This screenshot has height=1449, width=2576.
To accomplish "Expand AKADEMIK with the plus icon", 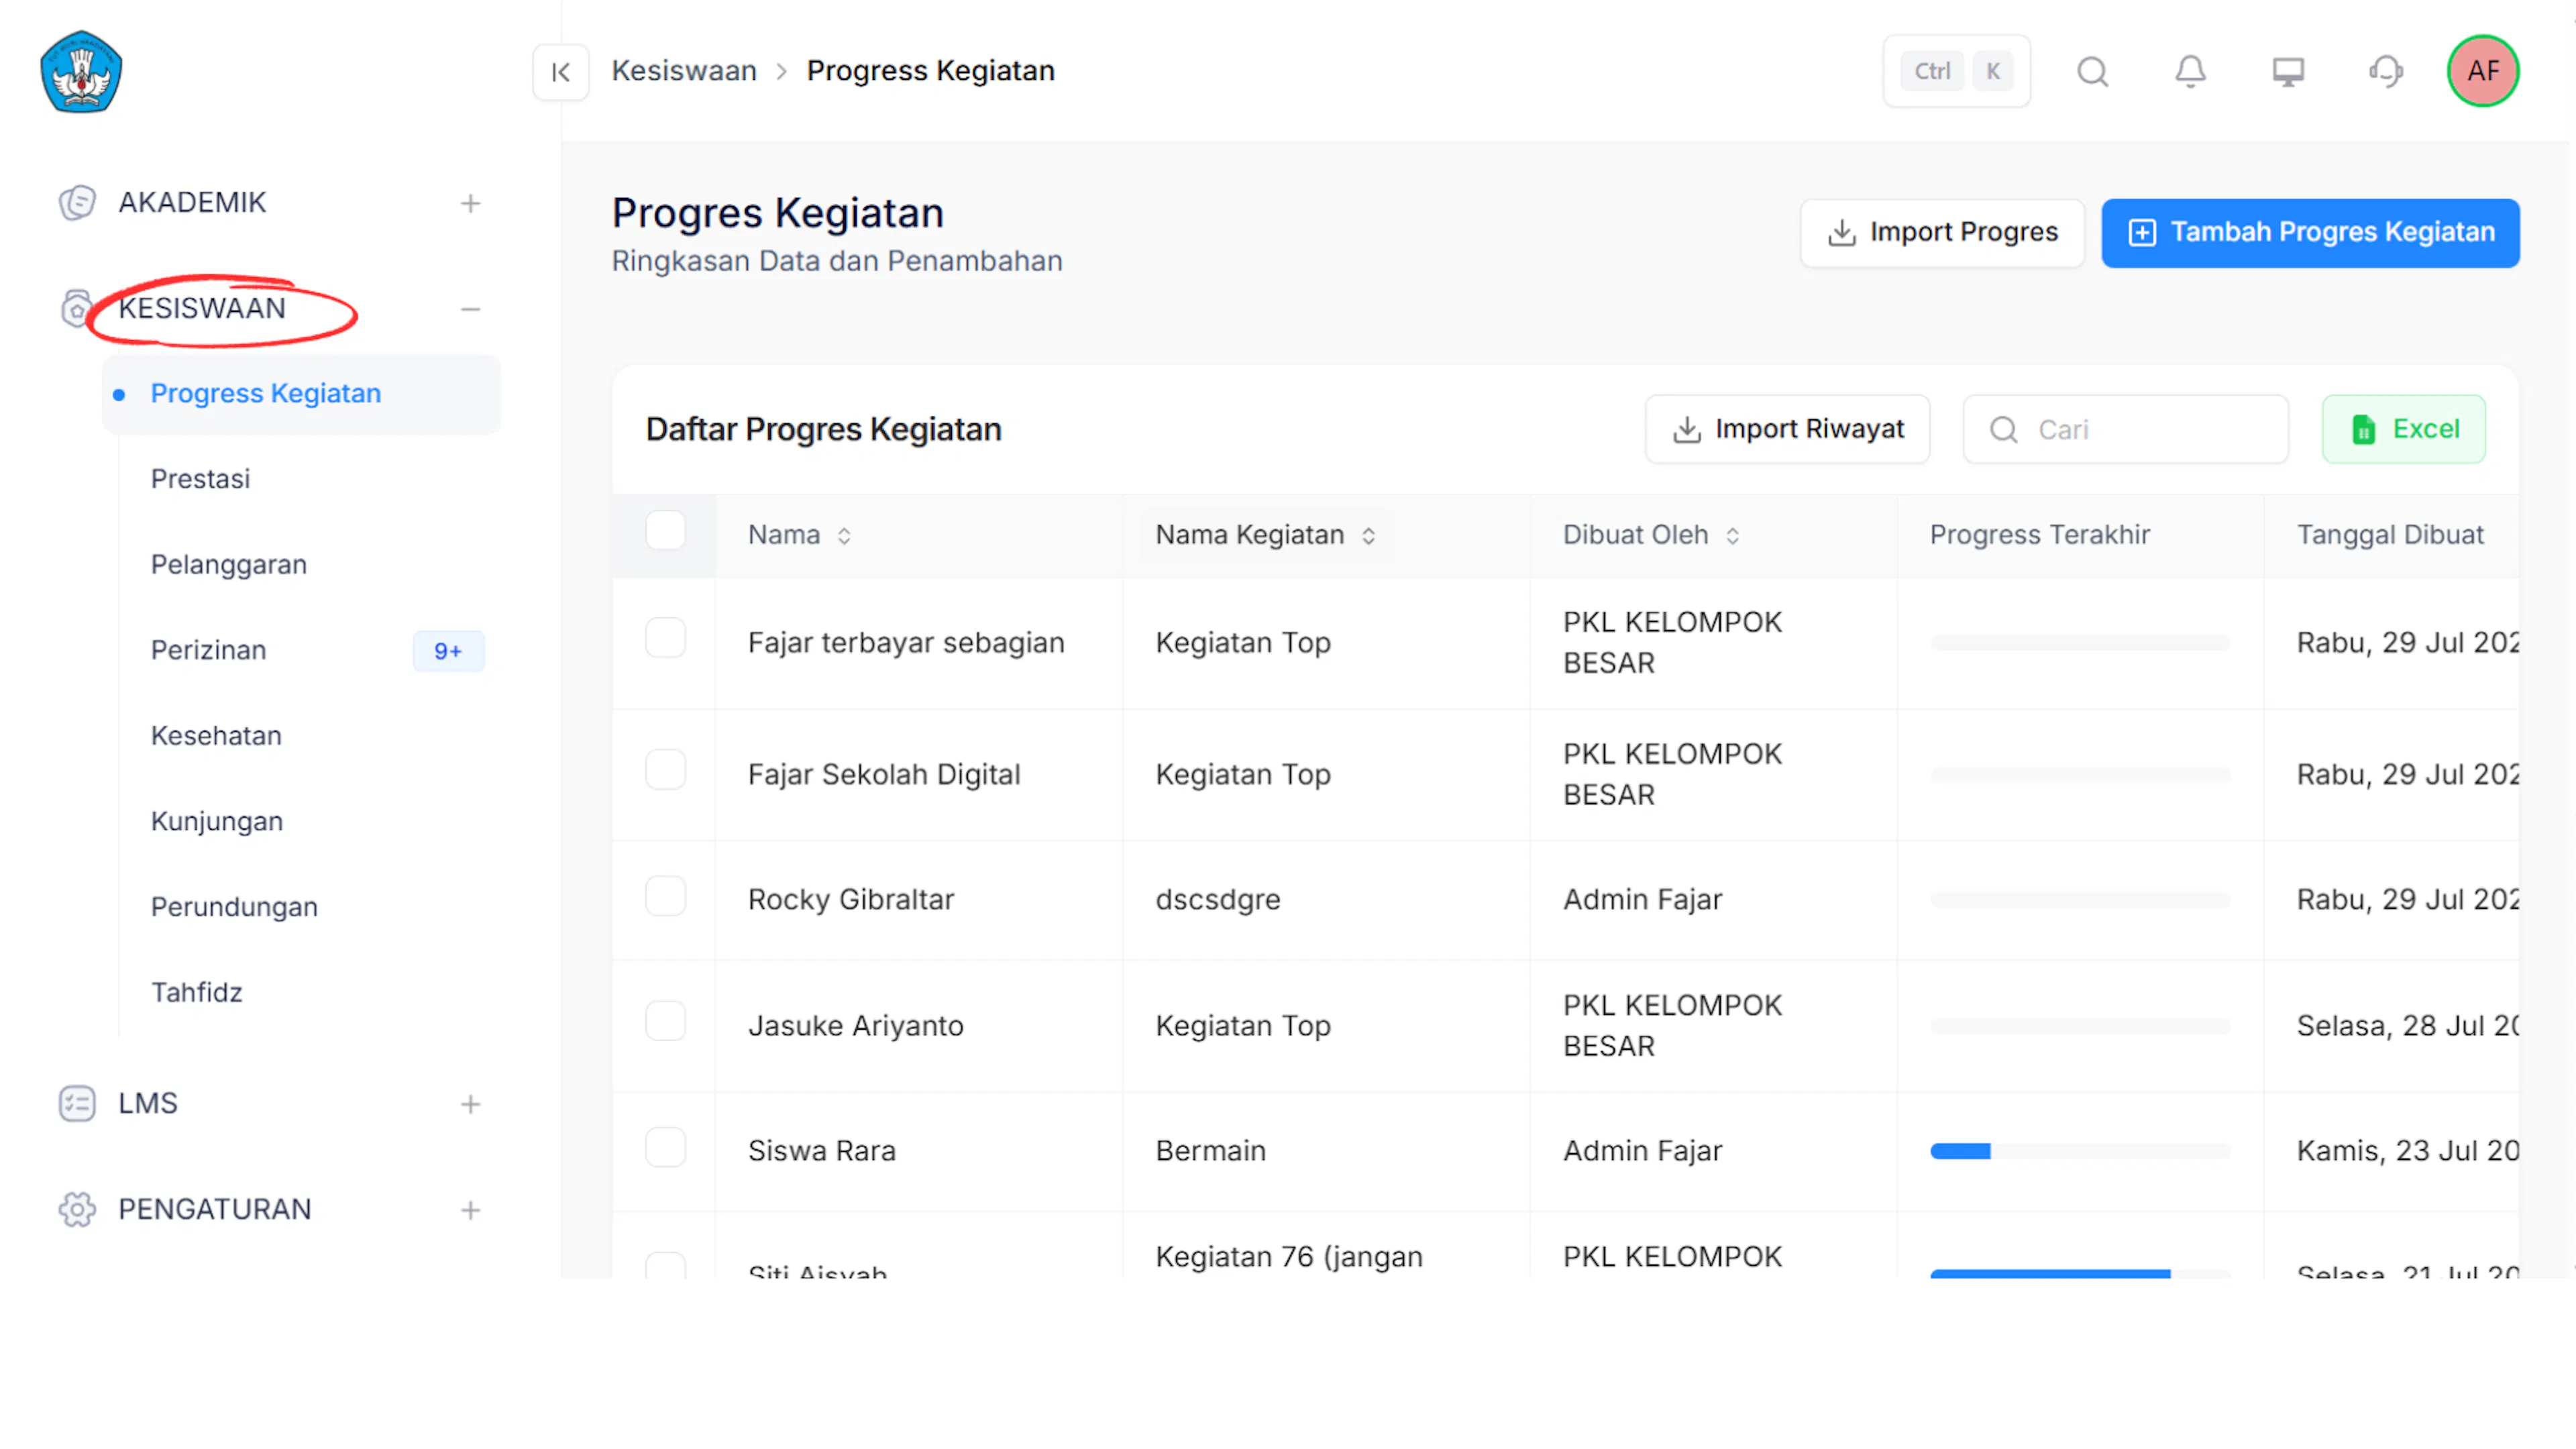I will (x=470, y=204).
